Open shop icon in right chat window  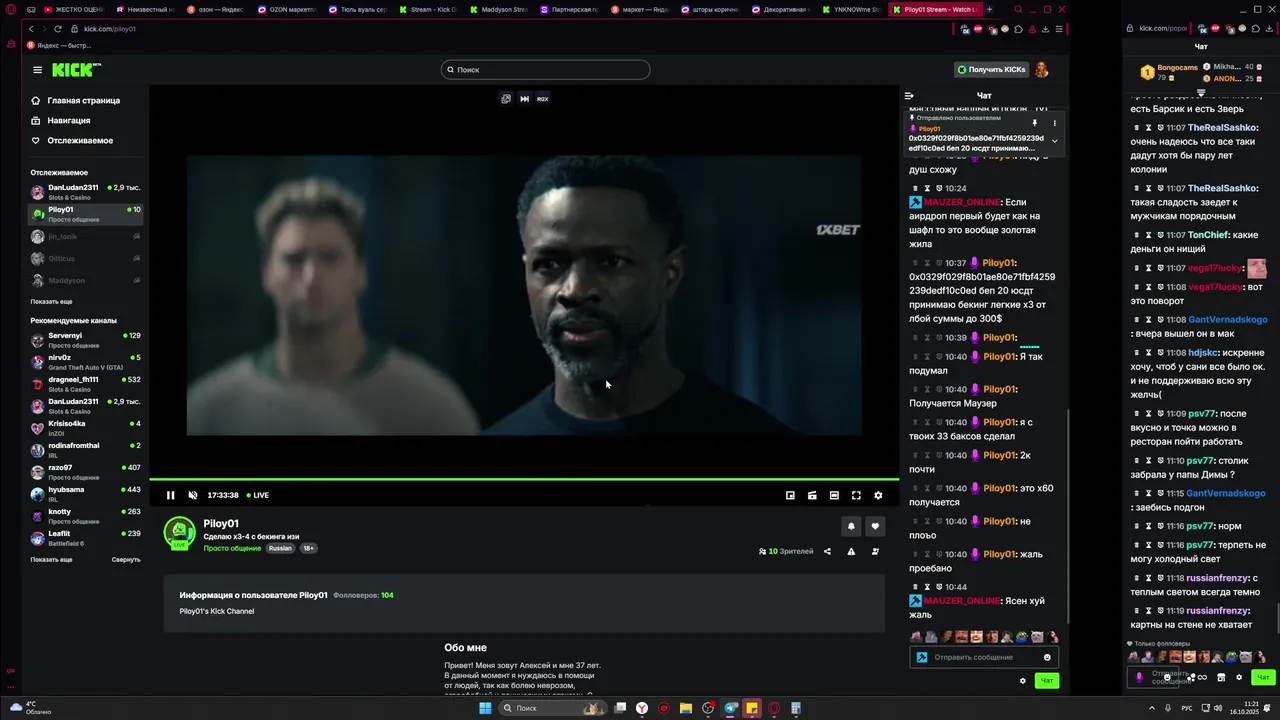1221,677
